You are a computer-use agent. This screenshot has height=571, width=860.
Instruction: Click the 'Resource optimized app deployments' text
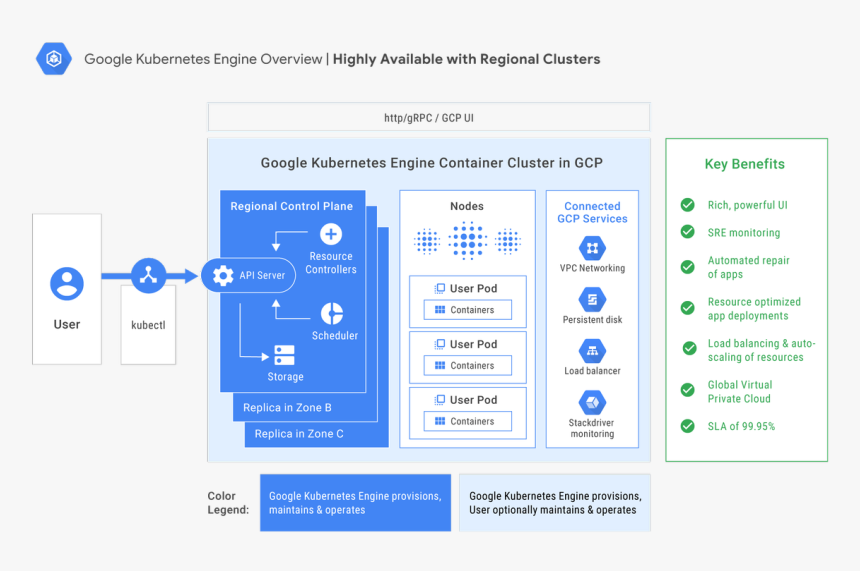pyautogui.click(x=754, y=309)
